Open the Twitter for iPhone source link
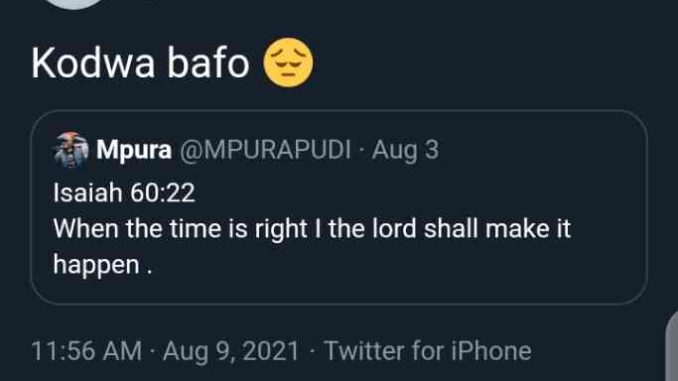The height and width of the screenshot is (381, 678). tap(428, 350)
